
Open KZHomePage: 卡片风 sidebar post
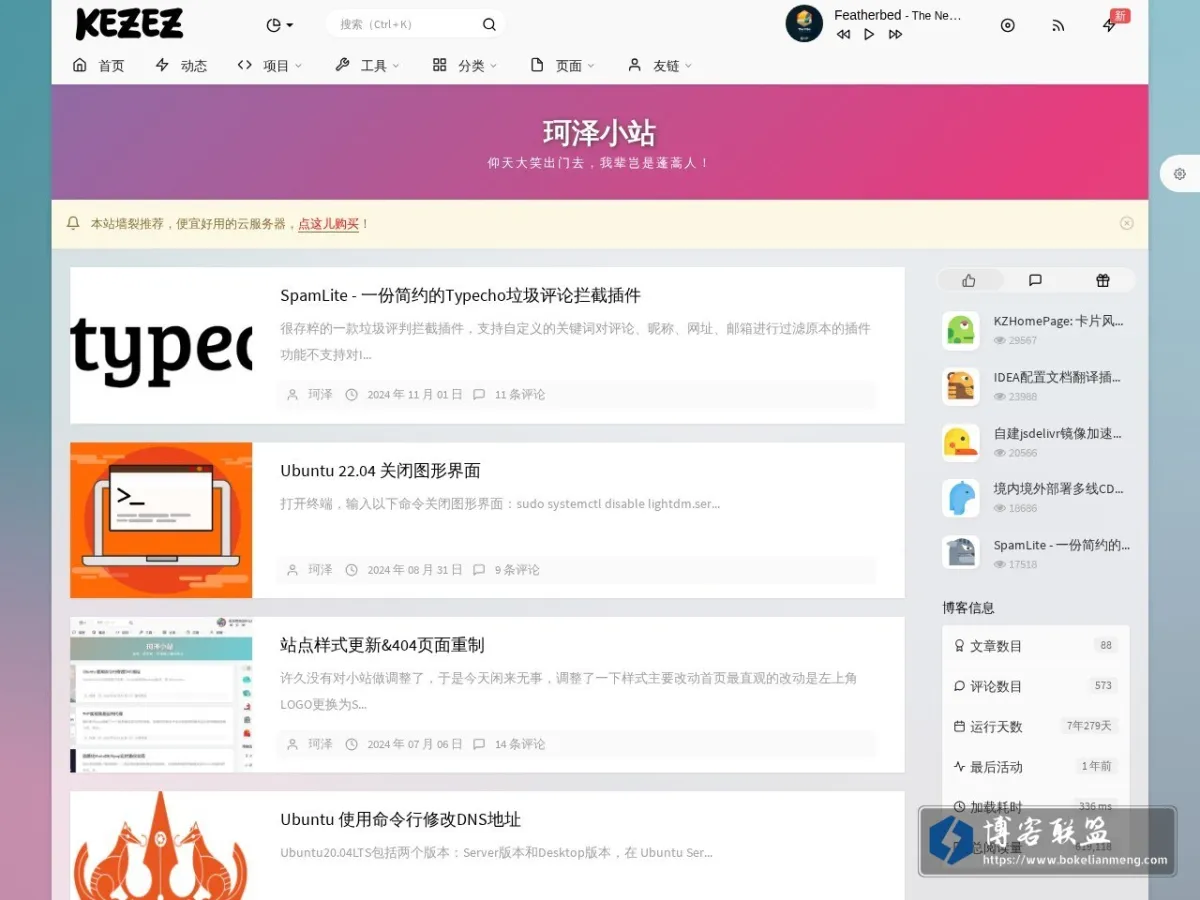[1058, 321]
